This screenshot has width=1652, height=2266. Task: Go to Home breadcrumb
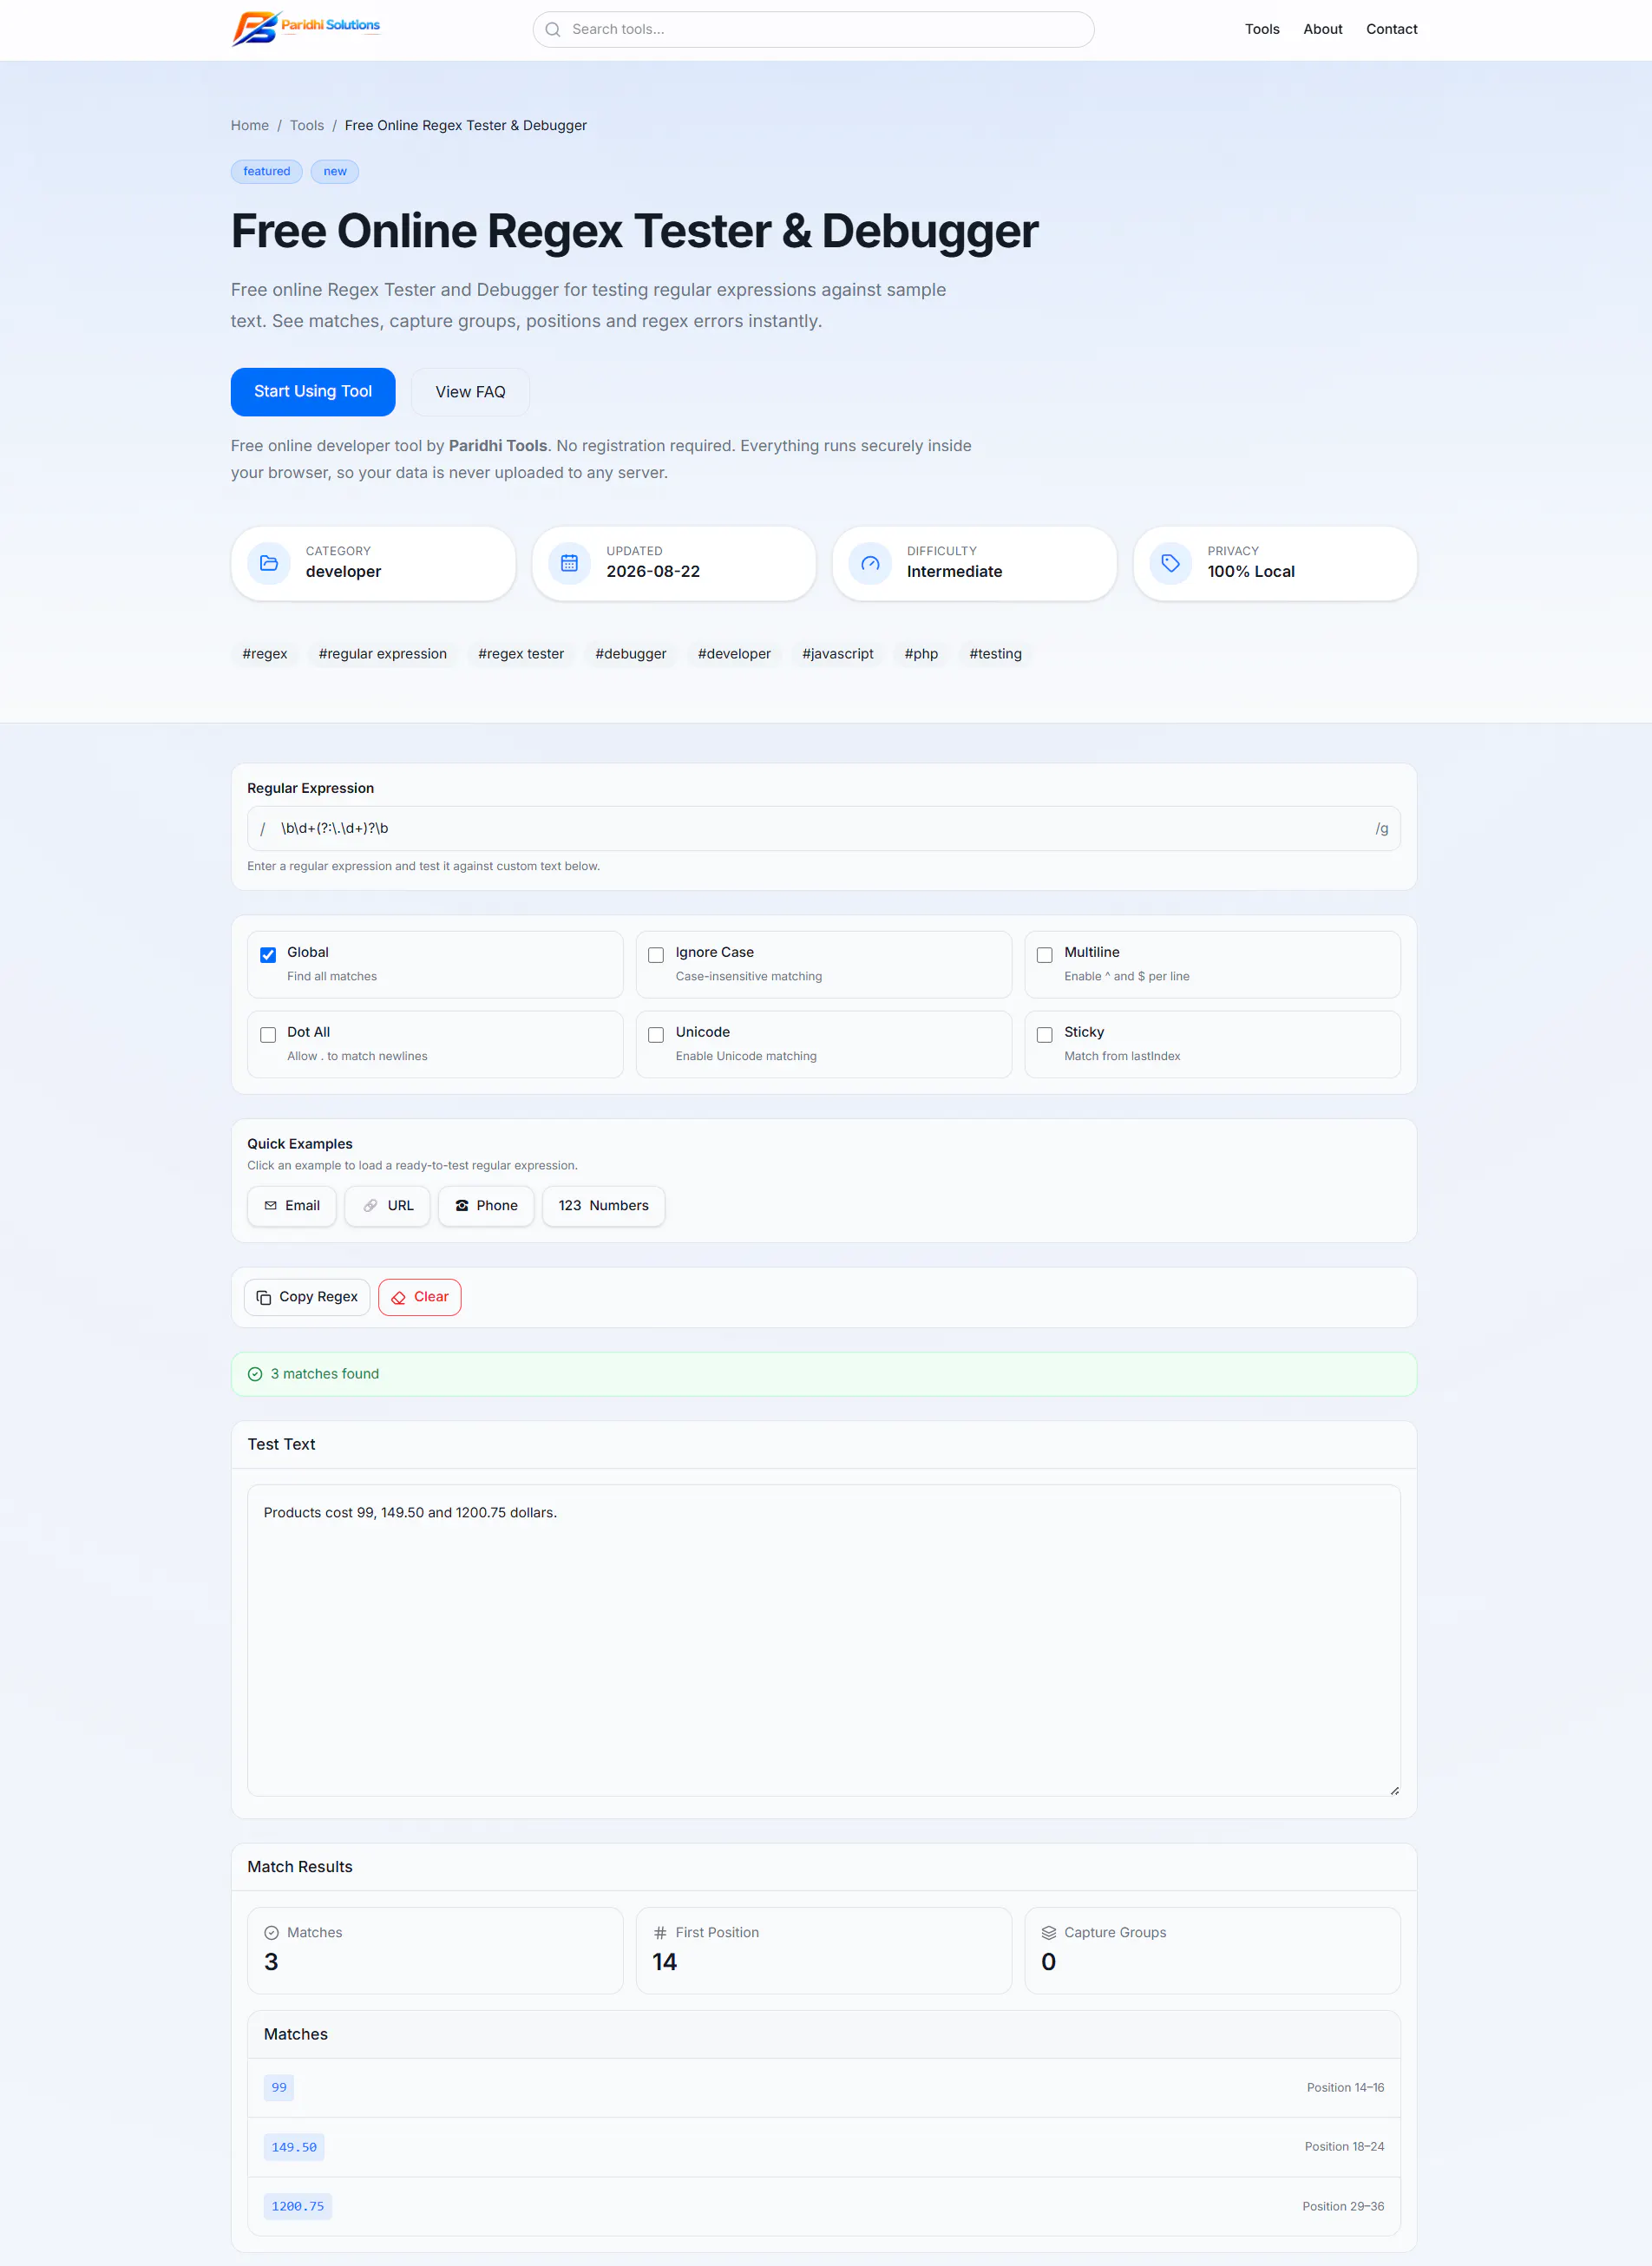click(x=250, y=125)
